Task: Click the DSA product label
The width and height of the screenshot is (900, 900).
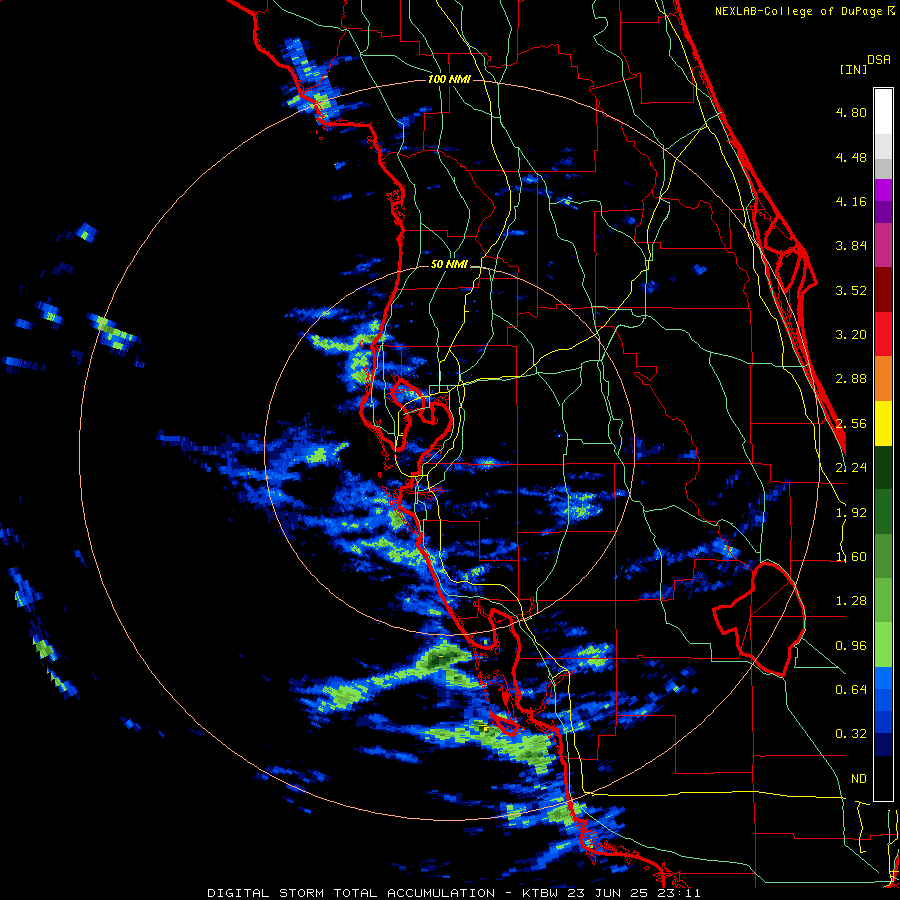Action: click(879, 60)
